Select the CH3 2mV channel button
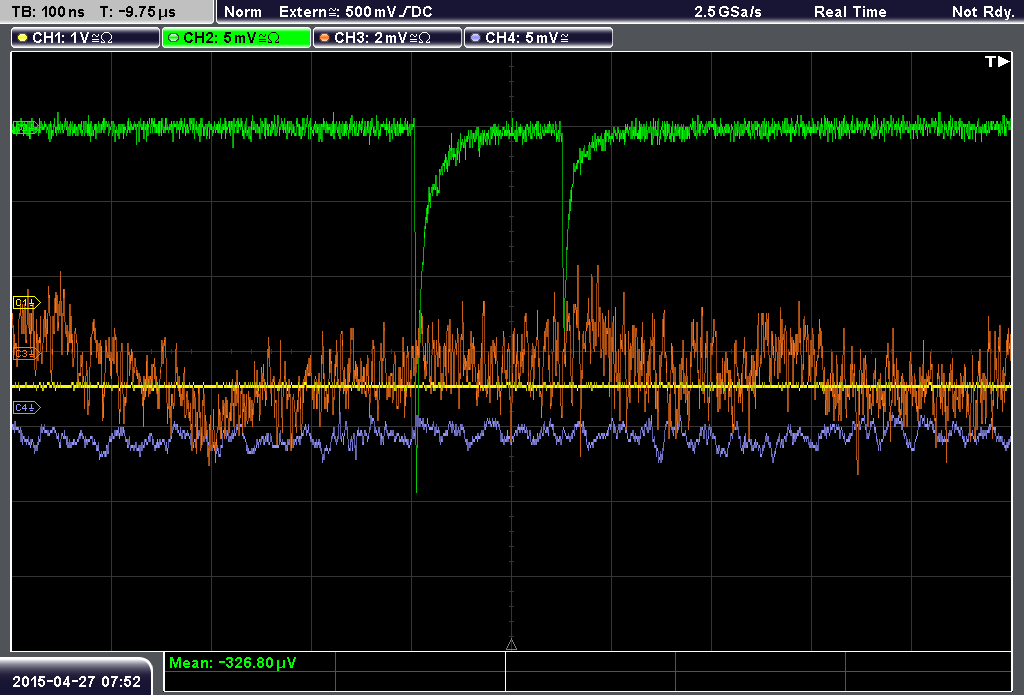 pos(387,38)
